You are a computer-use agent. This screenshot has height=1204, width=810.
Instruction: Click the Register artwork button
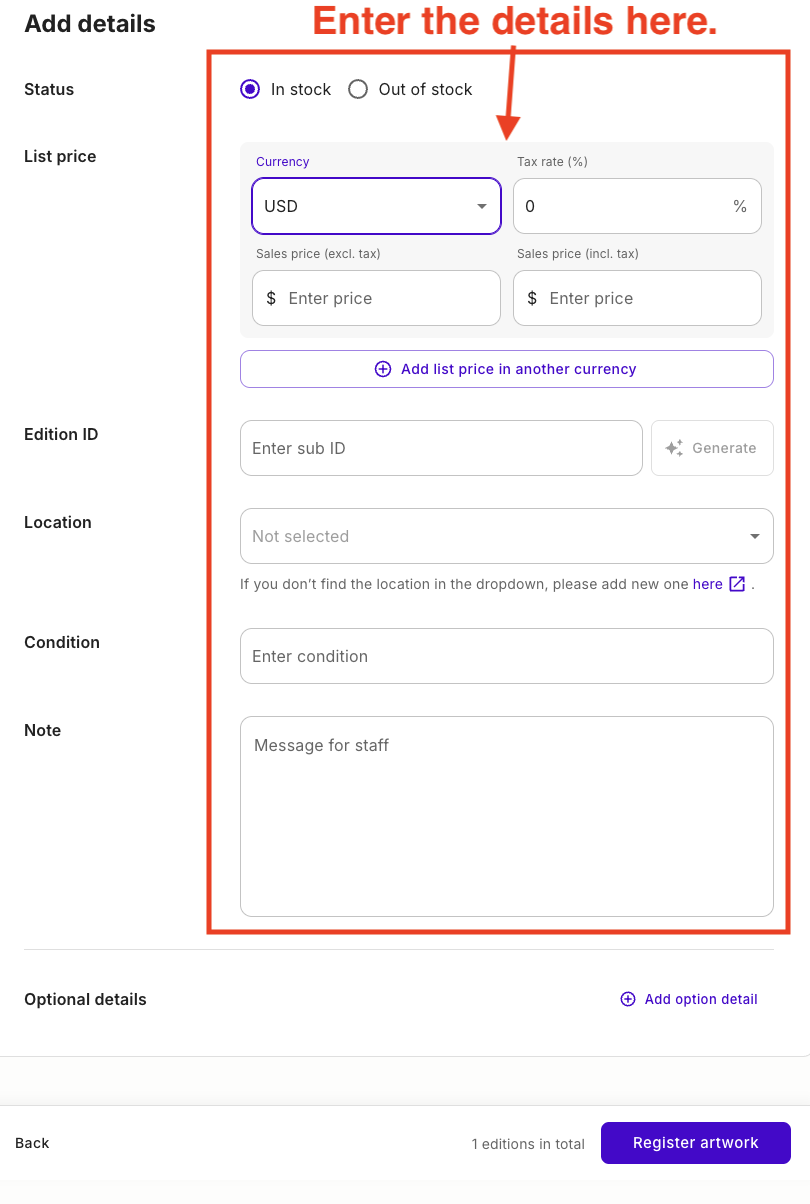coord(696,1143)
